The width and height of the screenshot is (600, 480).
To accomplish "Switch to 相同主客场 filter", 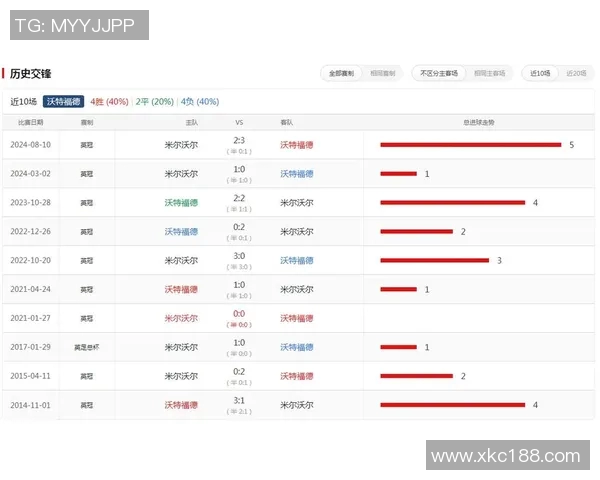I will tap(488, 73).
